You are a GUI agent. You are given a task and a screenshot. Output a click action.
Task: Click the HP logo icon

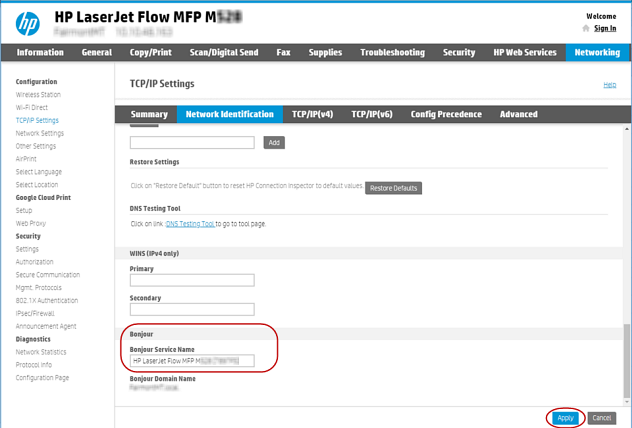(28, 23)
